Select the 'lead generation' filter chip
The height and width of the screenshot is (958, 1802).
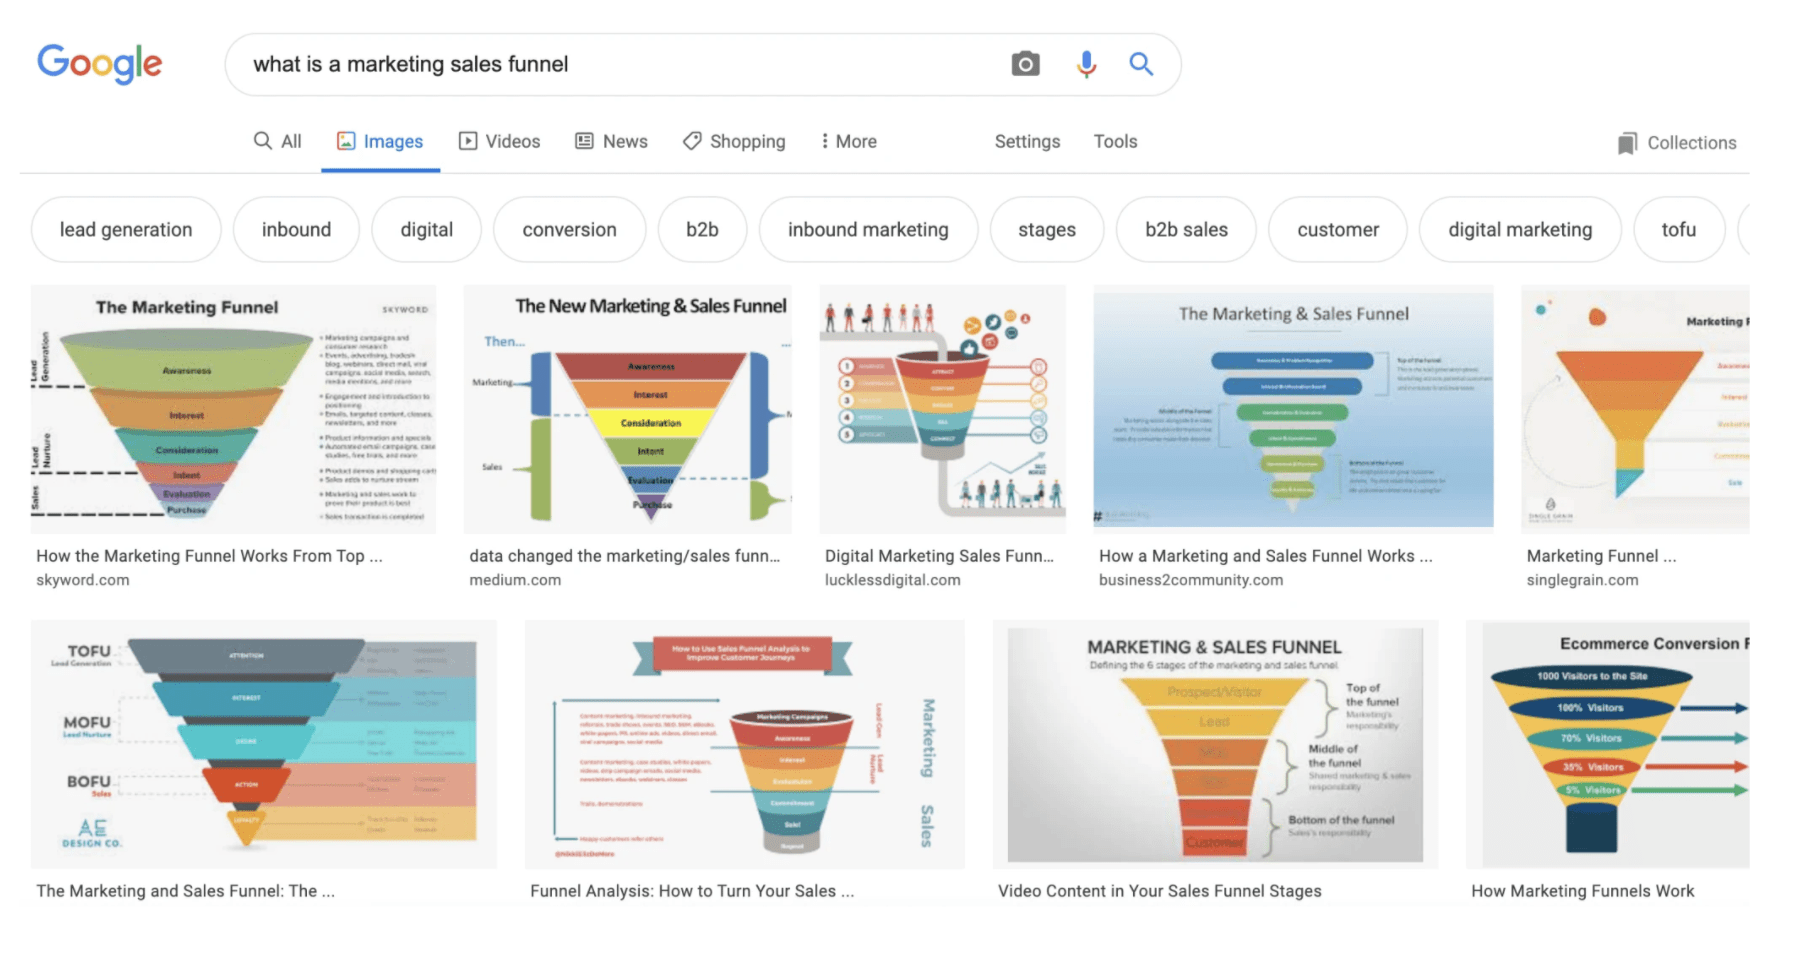point(125,229)
